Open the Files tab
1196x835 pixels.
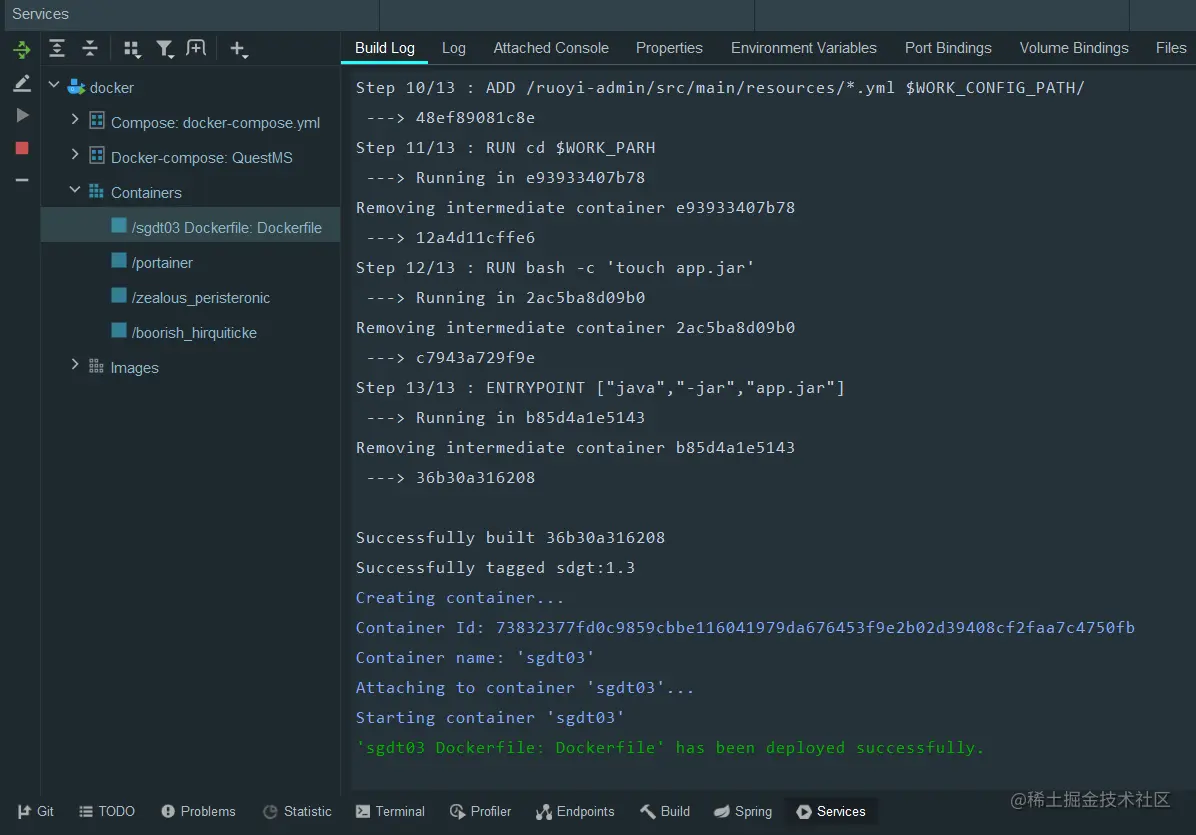coord(1171,48)
